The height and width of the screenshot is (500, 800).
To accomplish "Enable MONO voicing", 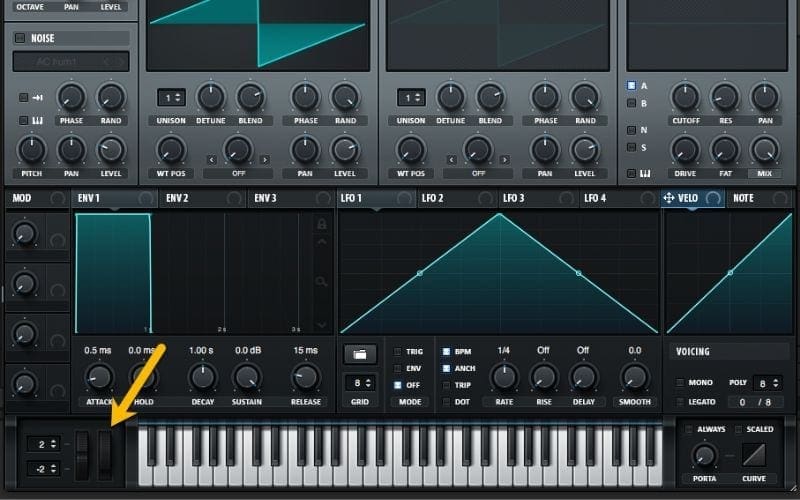I will tap(680, 382).
